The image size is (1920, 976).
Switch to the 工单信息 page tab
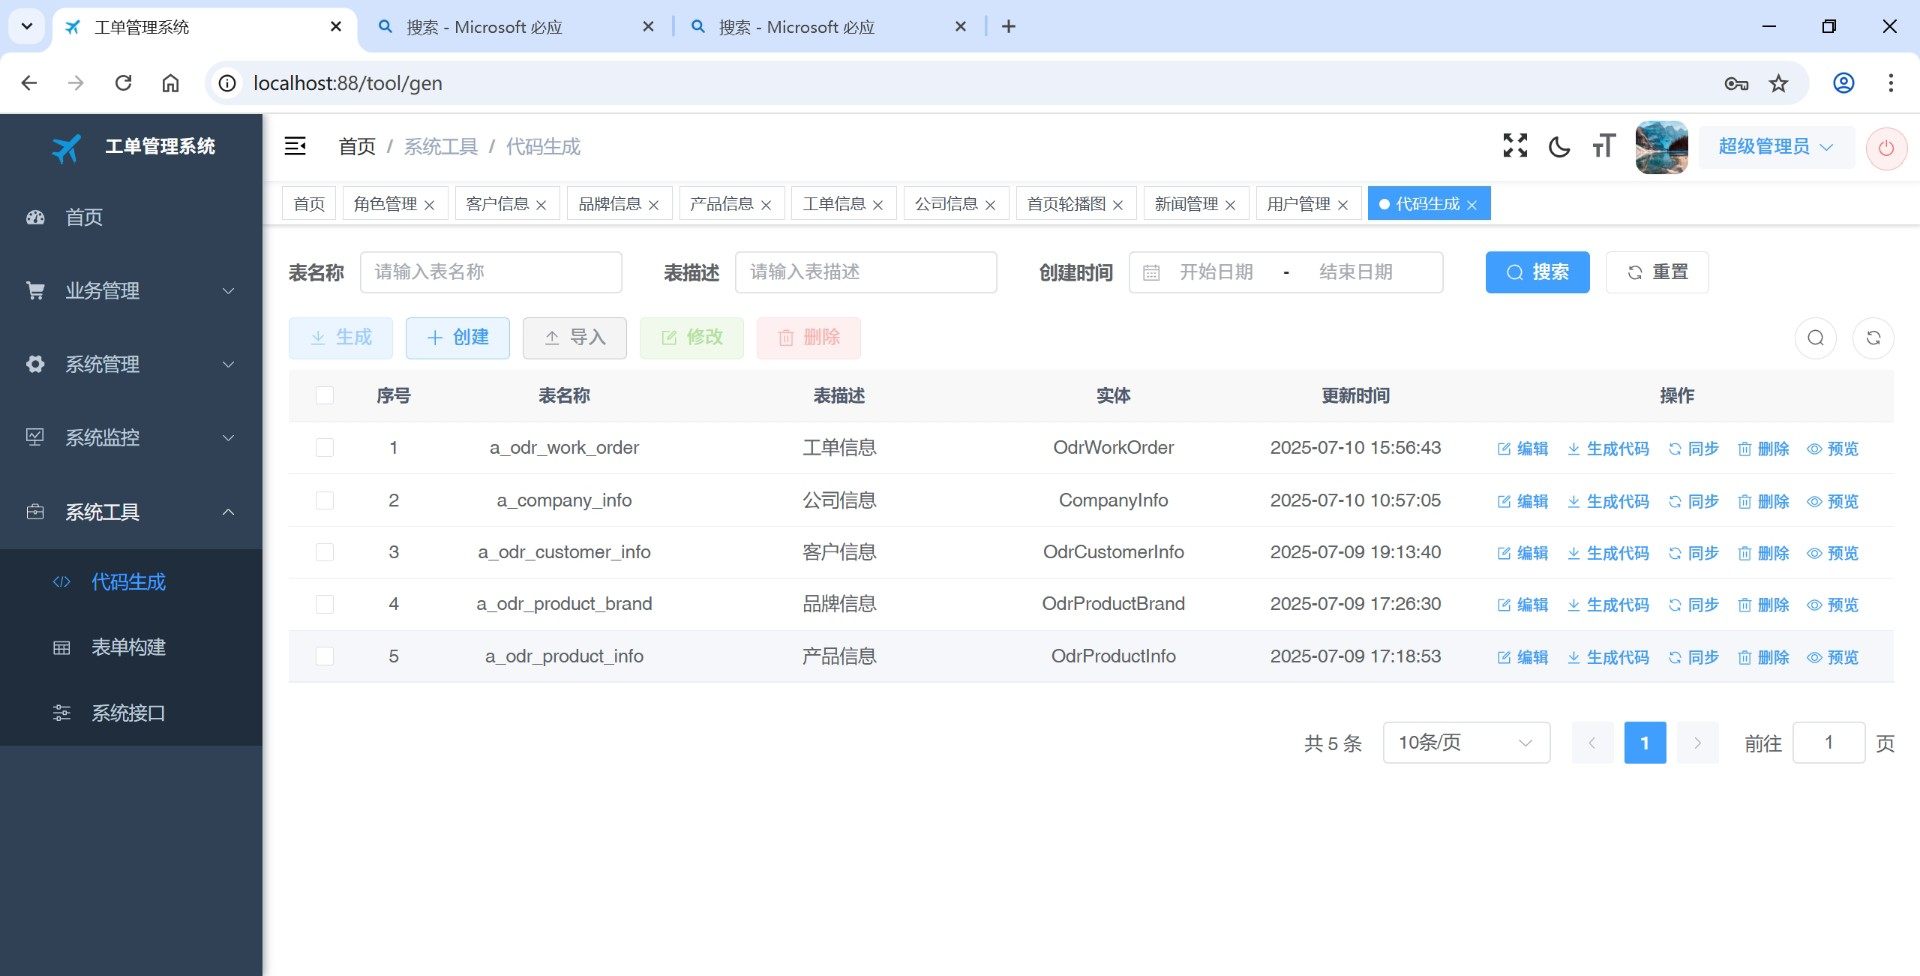point(833,204)
